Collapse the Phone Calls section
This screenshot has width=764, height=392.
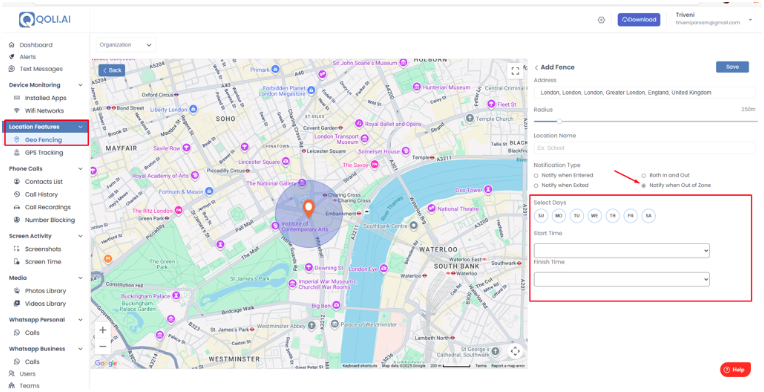[x=80, y=169]
